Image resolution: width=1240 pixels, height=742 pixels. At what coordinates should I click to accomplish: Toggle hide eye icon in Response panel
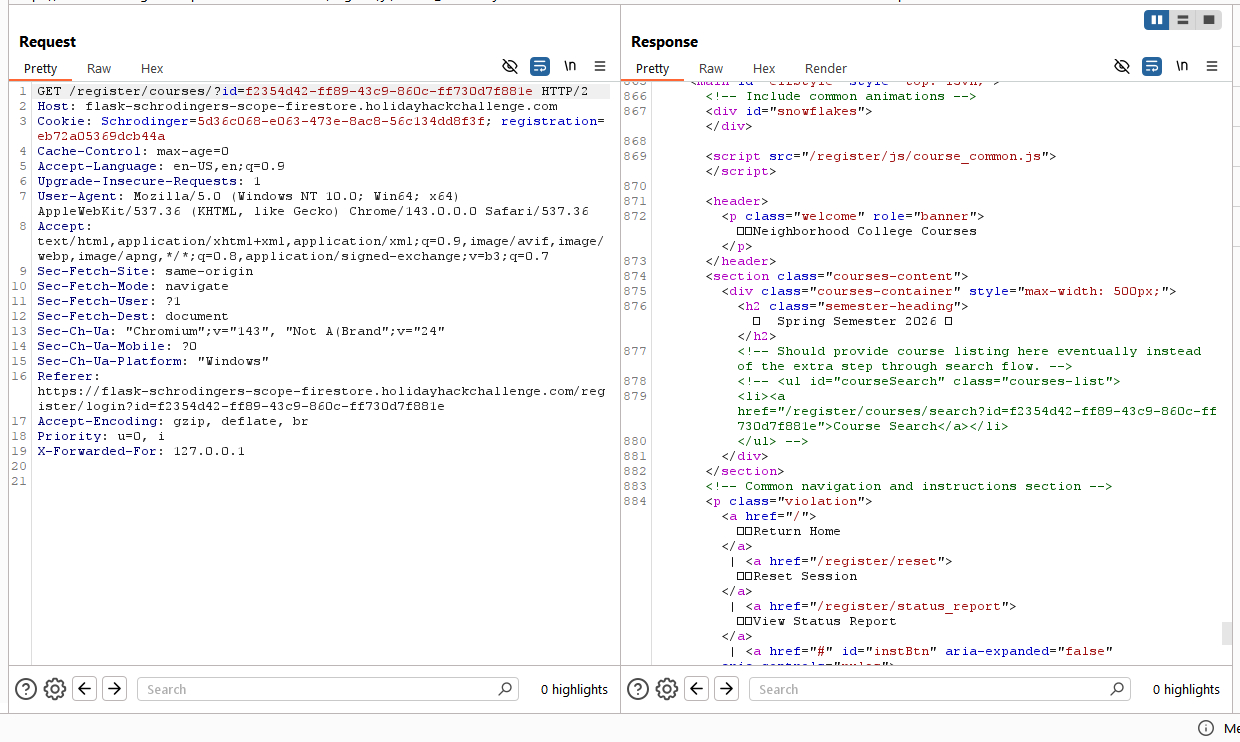point(1122,66)
